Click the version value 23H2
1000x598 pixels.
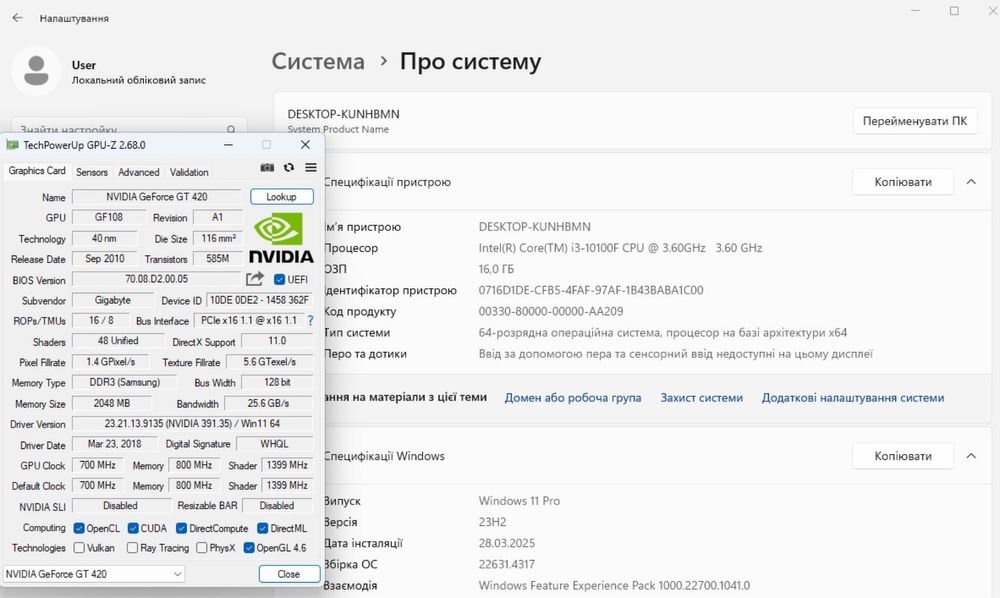pyautogui.click(x=492, y=521)
